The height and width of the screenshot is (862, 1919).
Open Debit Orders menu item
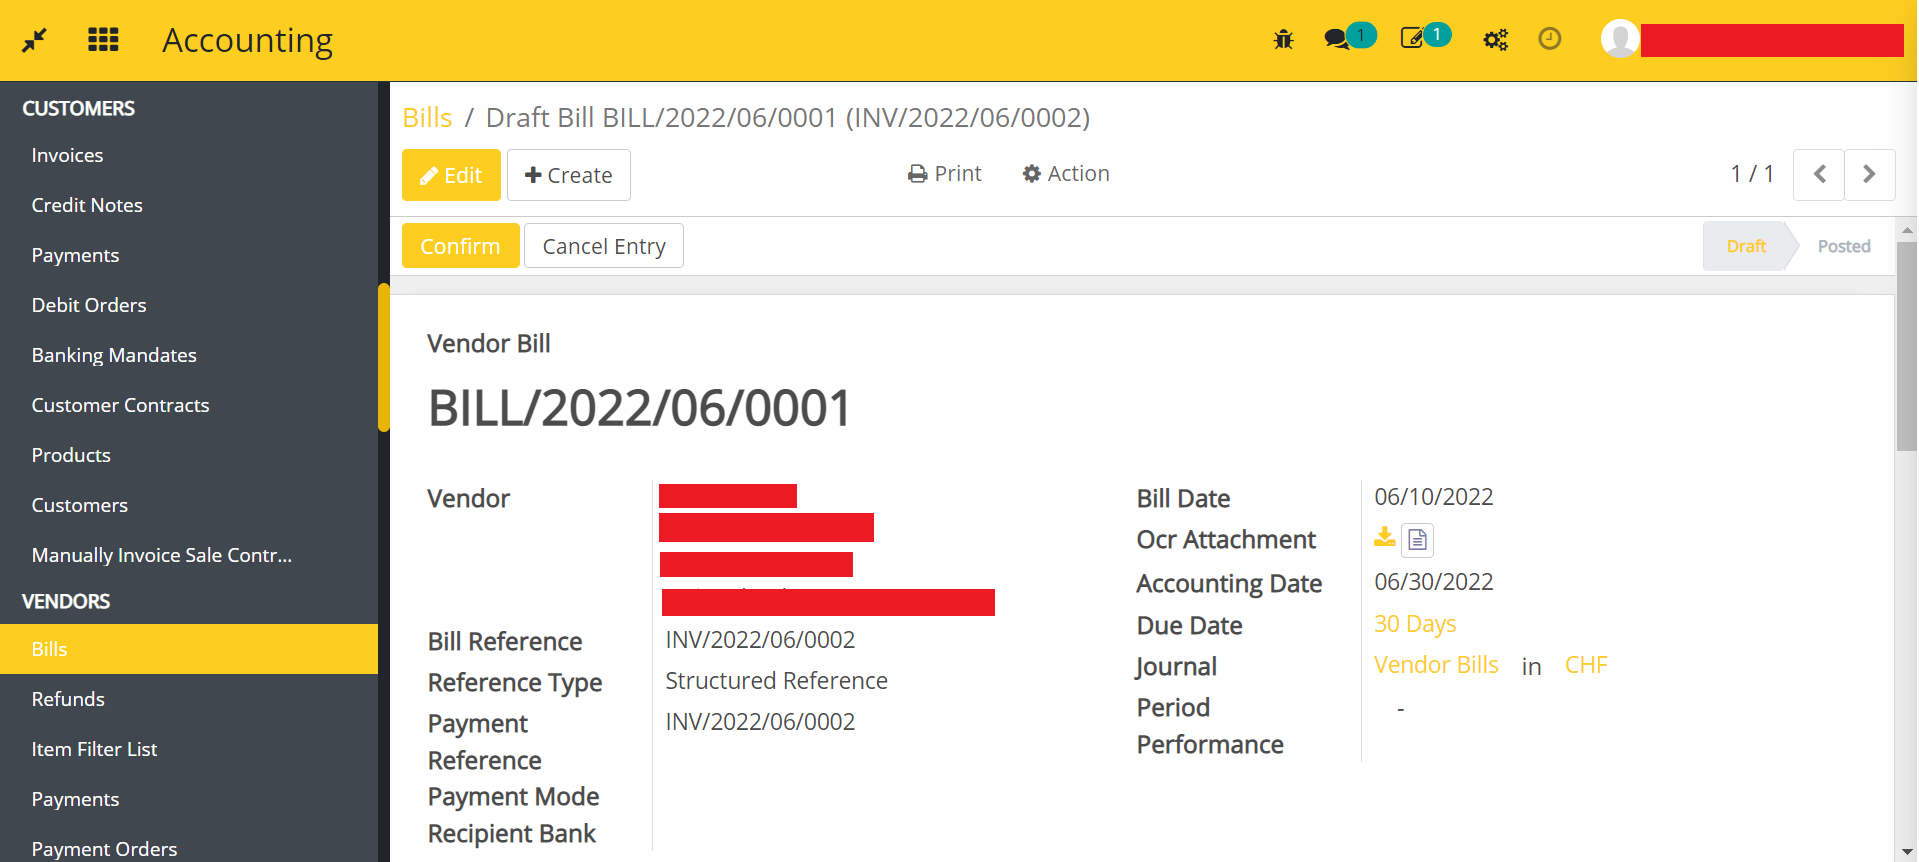point(89,305)
